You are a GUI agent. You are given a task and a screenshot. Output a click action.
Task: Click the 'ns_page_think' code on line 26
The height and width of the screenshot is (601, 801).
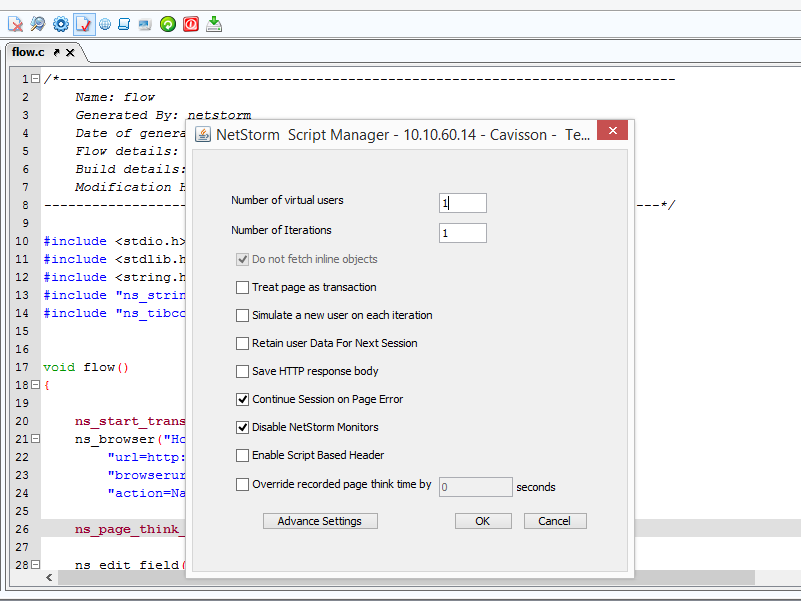coord(130,529)
